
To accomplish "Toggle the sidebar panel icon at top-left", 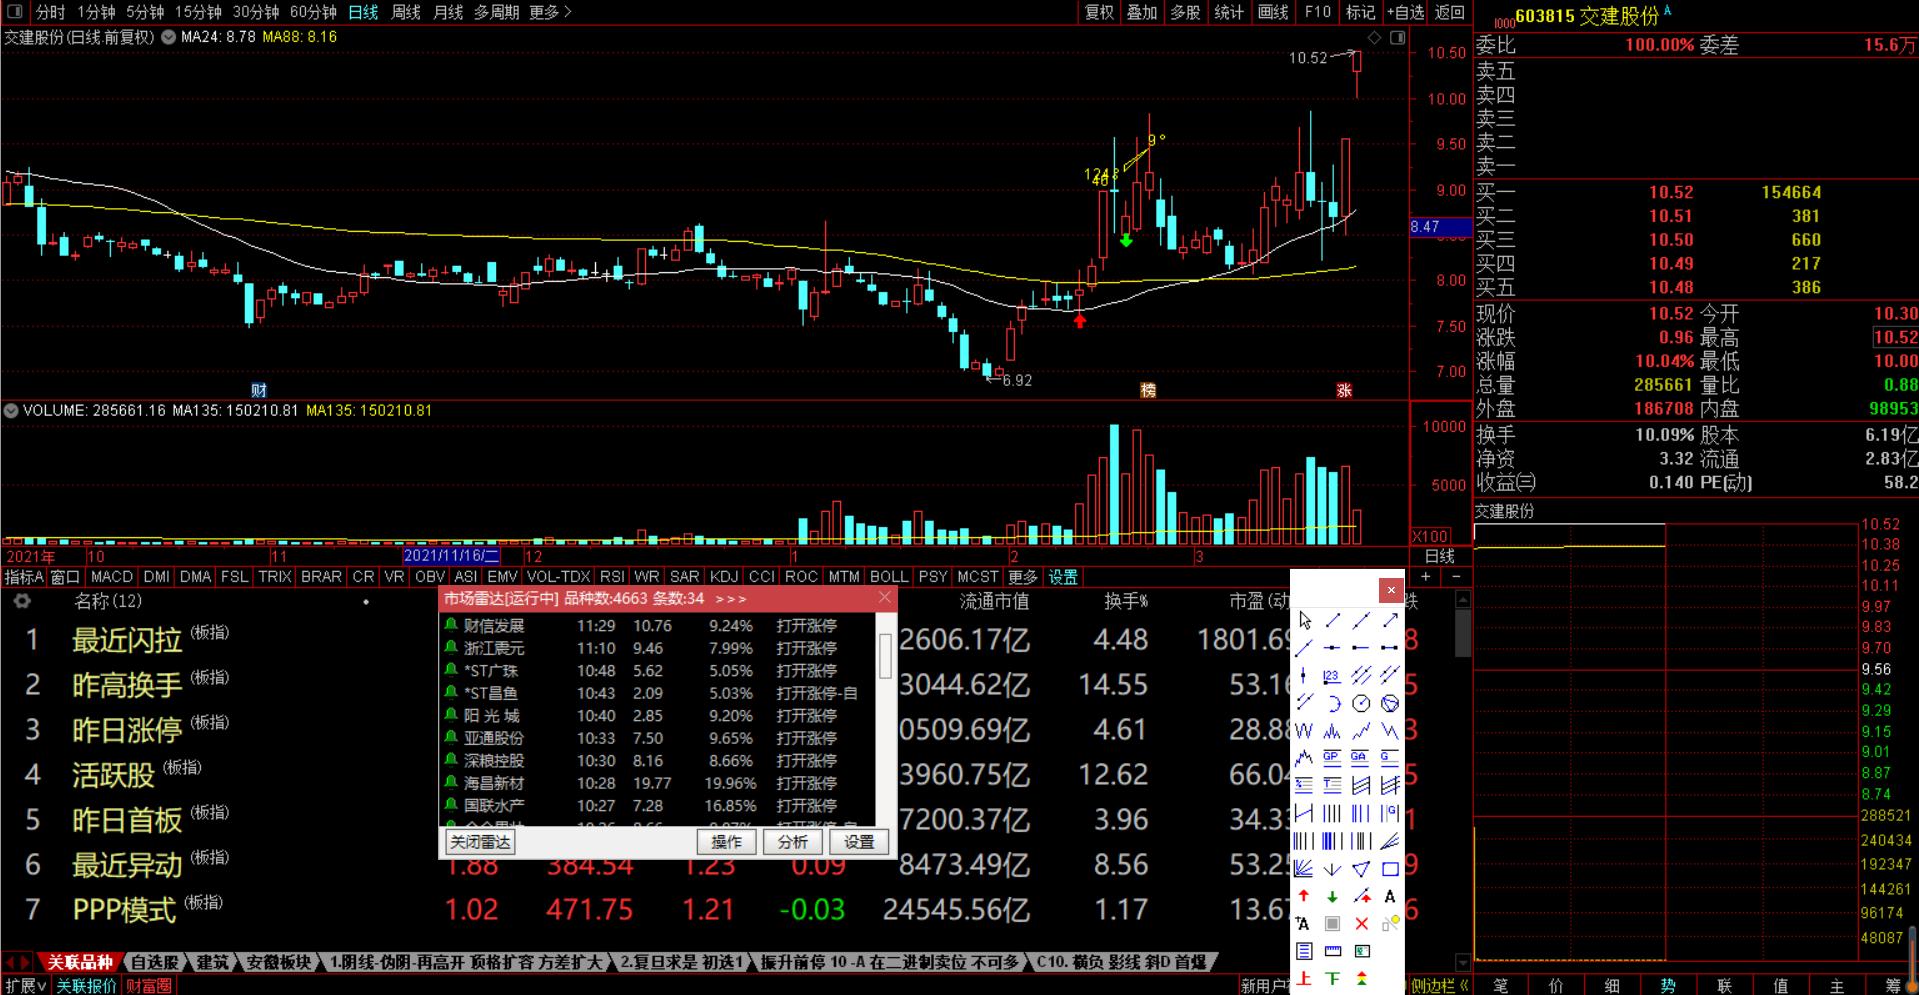I will (15, 12).
